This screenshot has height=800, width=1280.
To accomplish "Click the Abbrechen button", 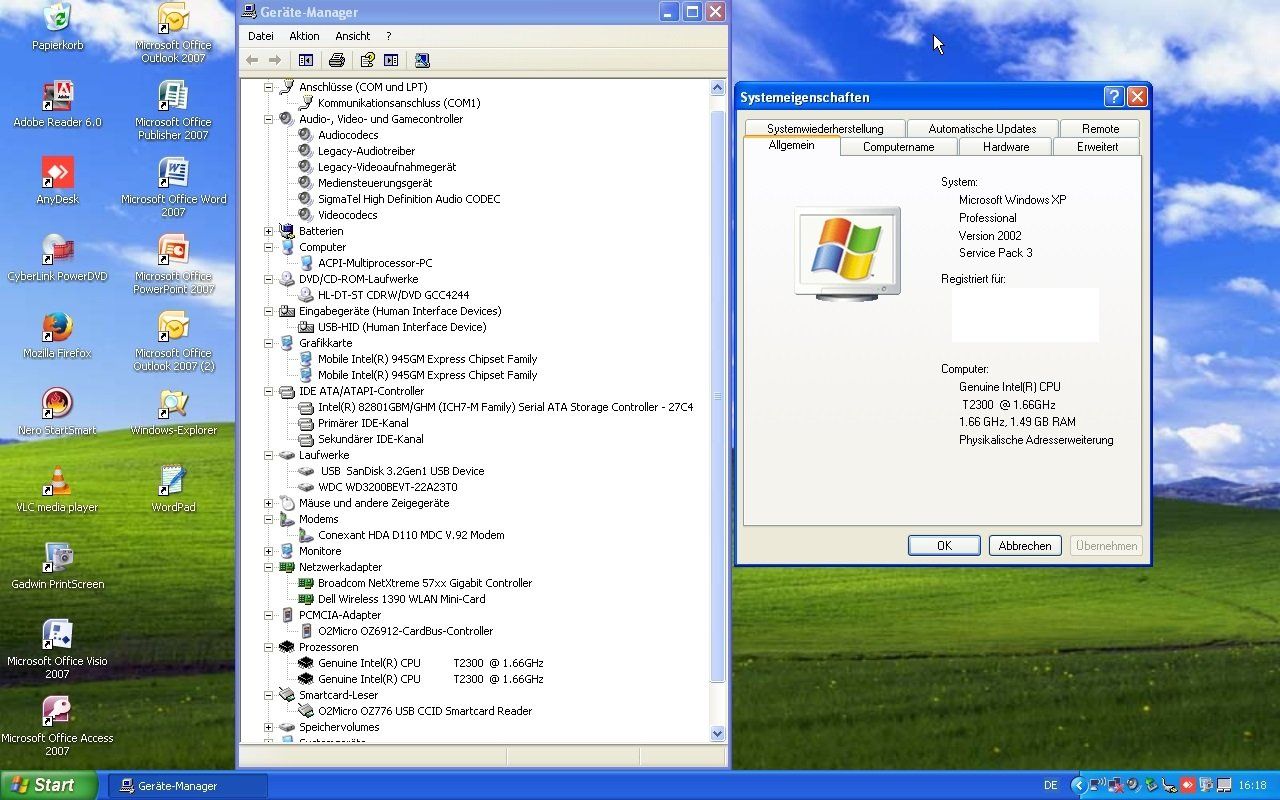I will pos(1025,546).
